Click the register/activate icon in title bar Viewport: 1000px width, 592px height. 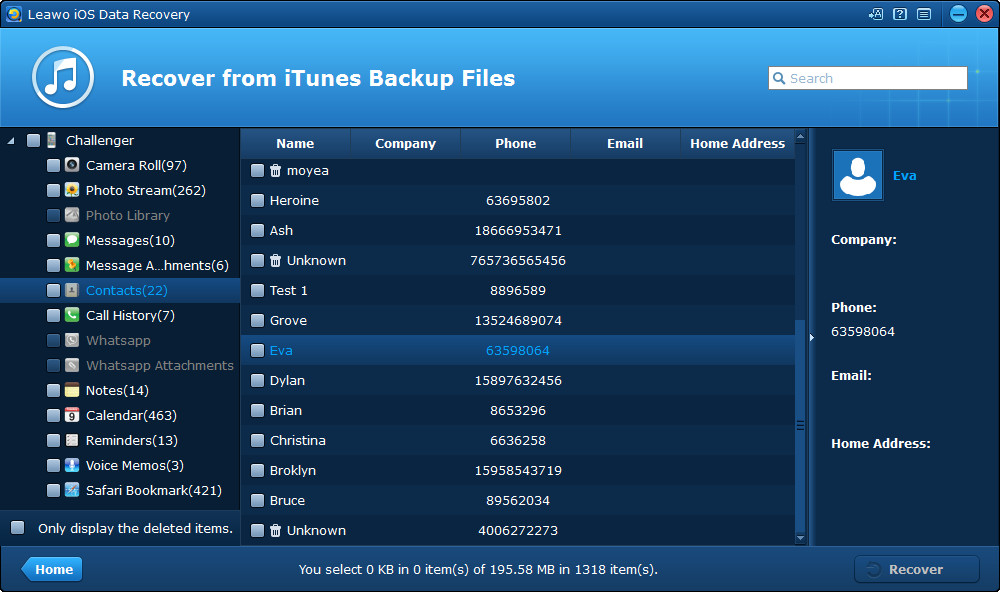(876, 14)
